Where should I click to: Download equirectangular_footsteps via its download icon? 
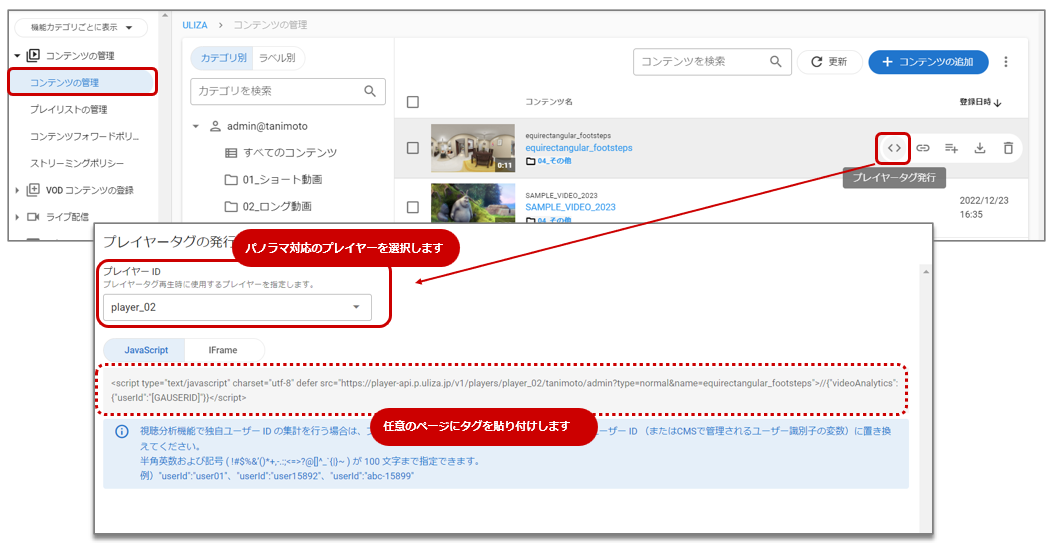980,148
